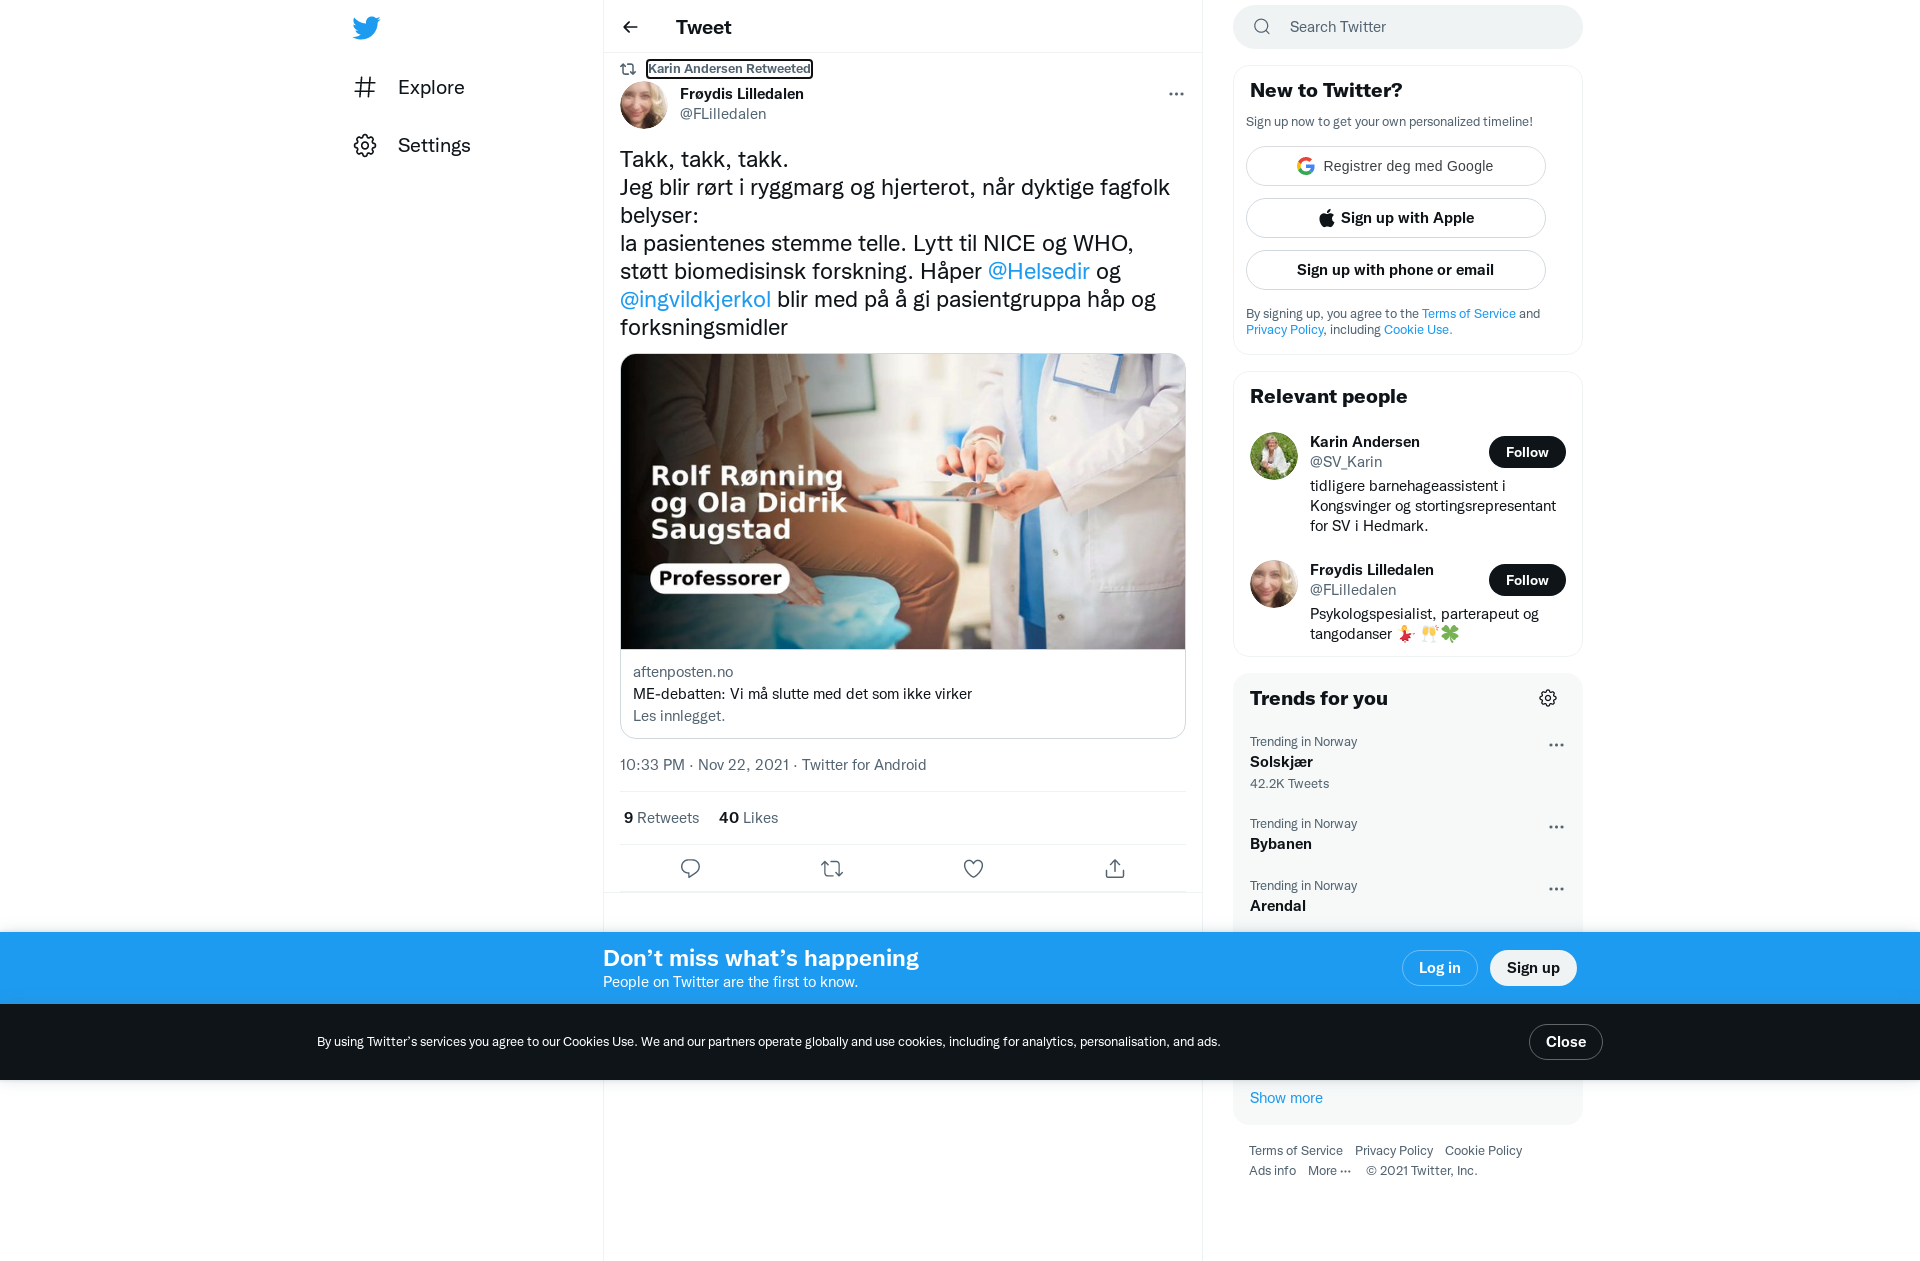
Task: Share the tweet via share icon
Action: tap(1115, 868)
